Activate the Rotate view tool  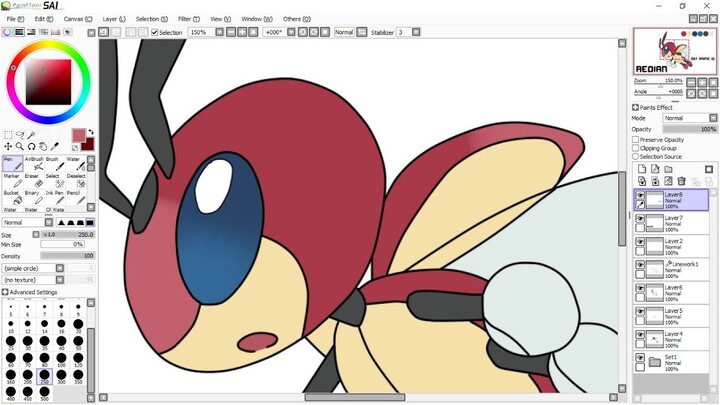point(31,146)
